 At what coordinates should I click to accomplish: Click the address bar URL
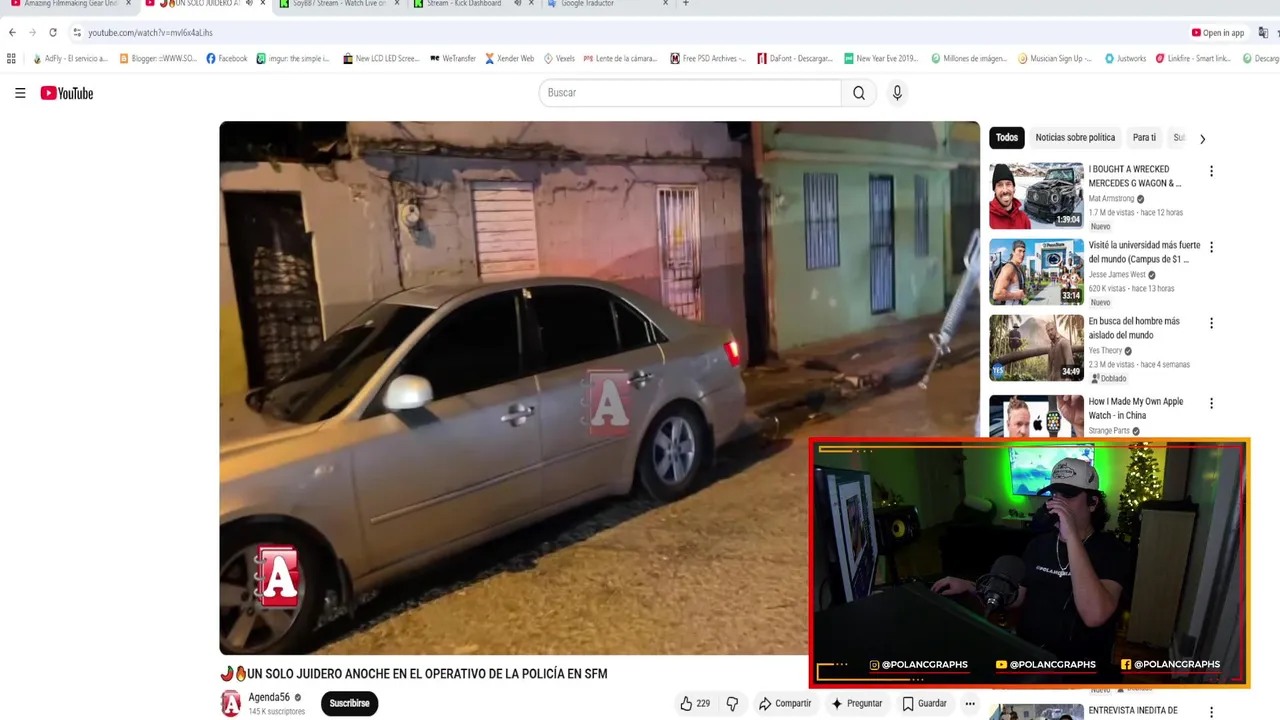tap(150, 32)
